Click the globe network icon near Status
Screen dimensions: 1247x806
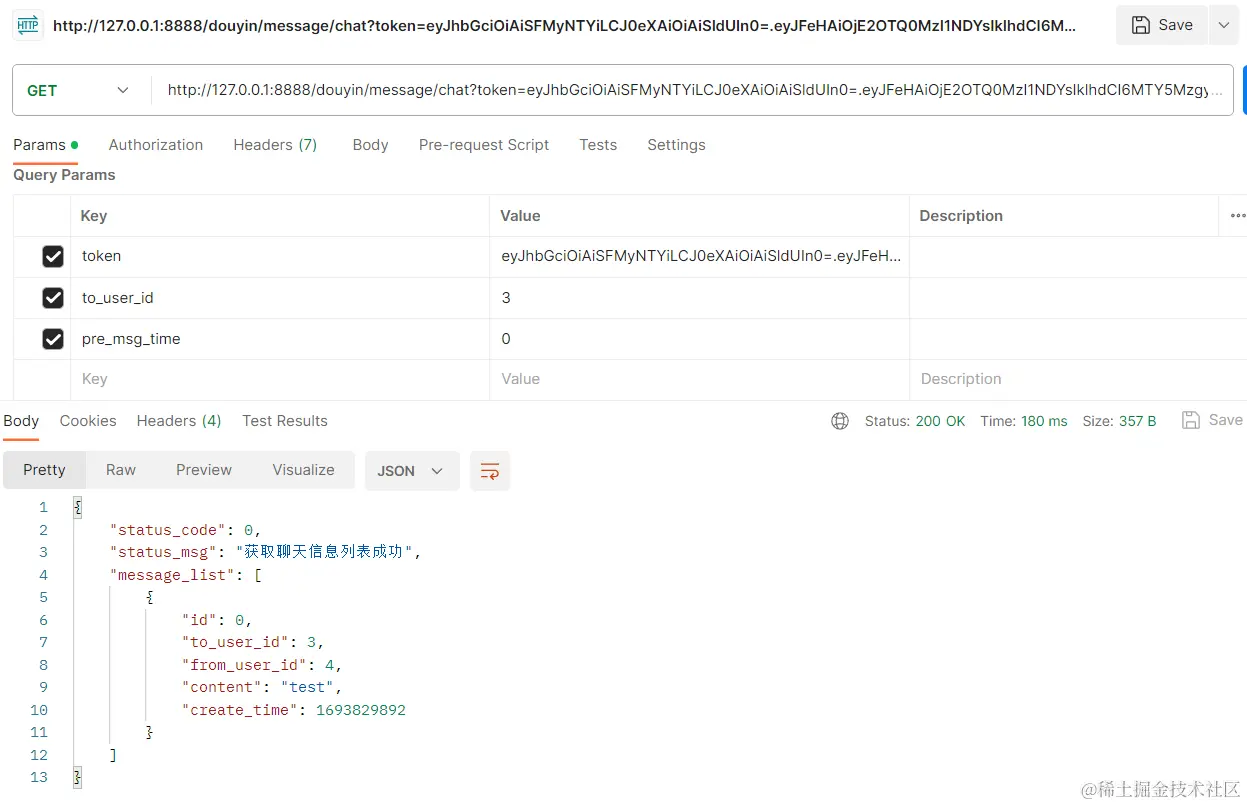[x=840, y=421]
